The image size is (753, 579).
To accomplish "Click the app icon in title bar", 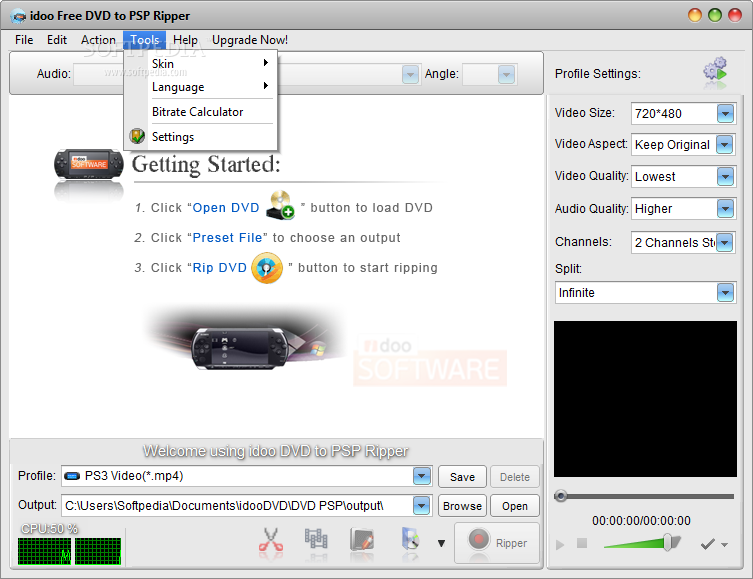I will (x=18, y=16).
